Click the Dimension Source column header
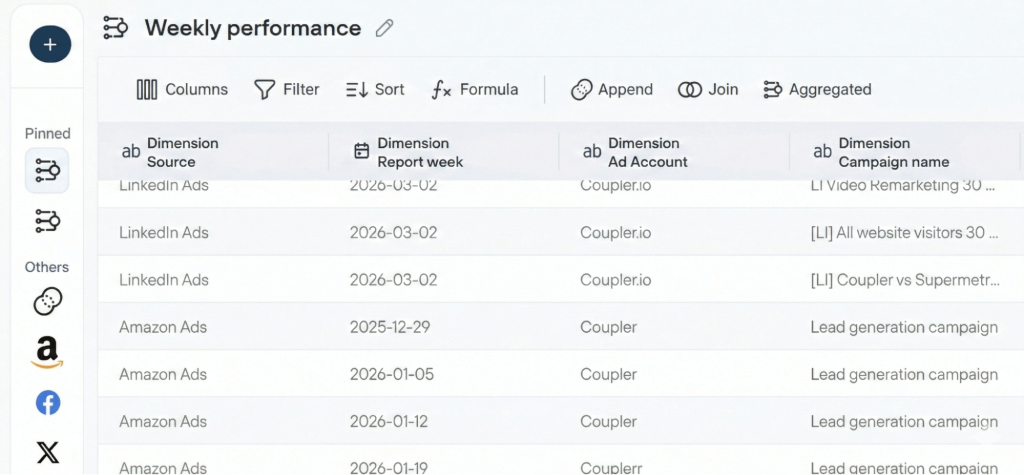Image resolution: width=1024 pixels, height=475 pixels. 213,152
